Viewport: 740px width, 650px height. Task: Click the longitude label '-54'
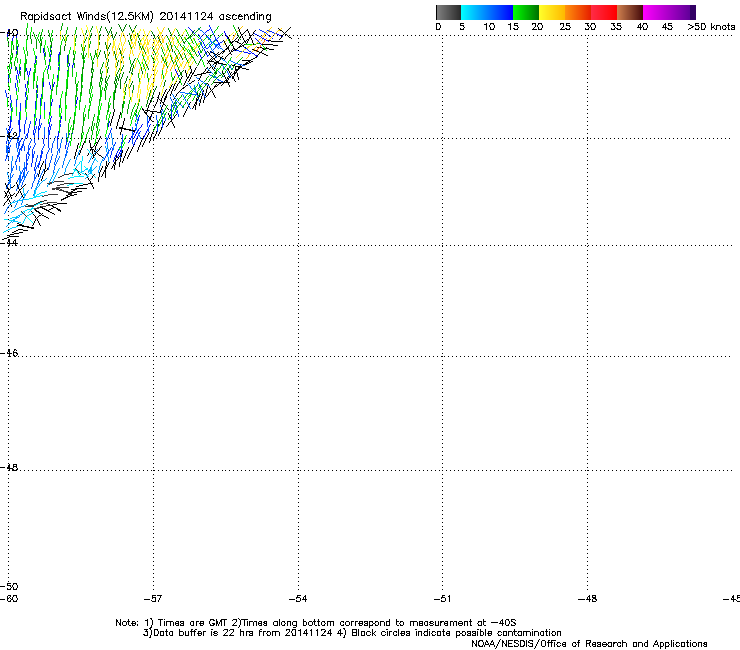(x=298, y=599)
